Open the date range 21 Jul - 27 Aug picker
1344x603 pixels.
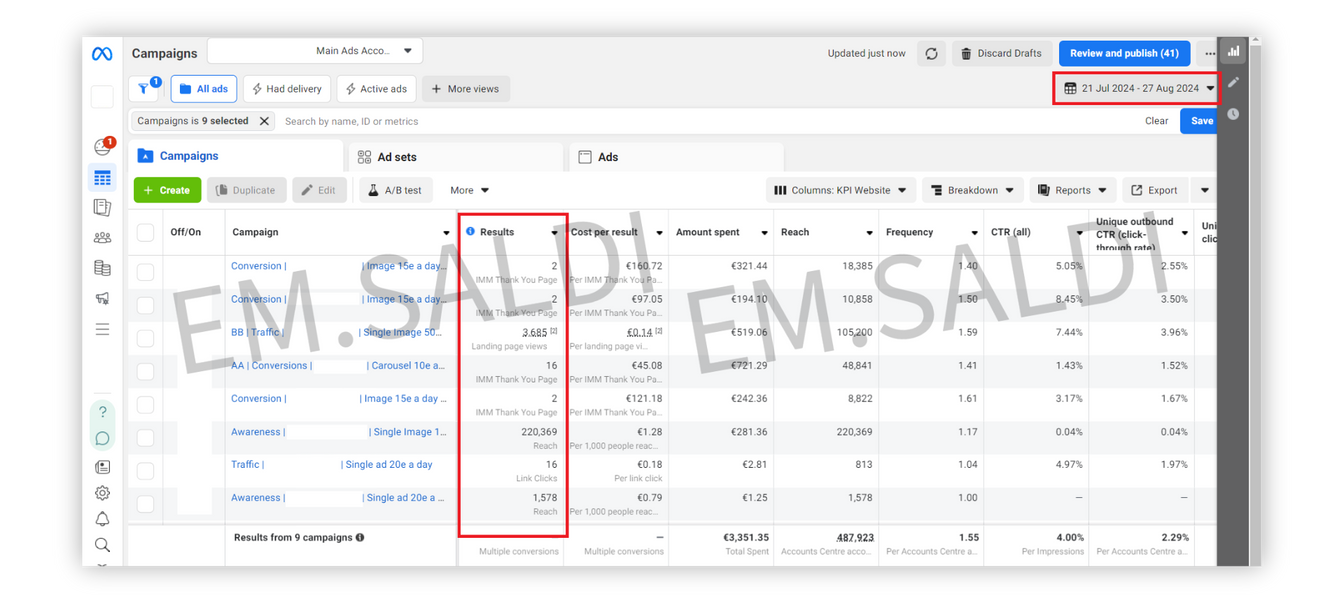tap(1138, 88)
